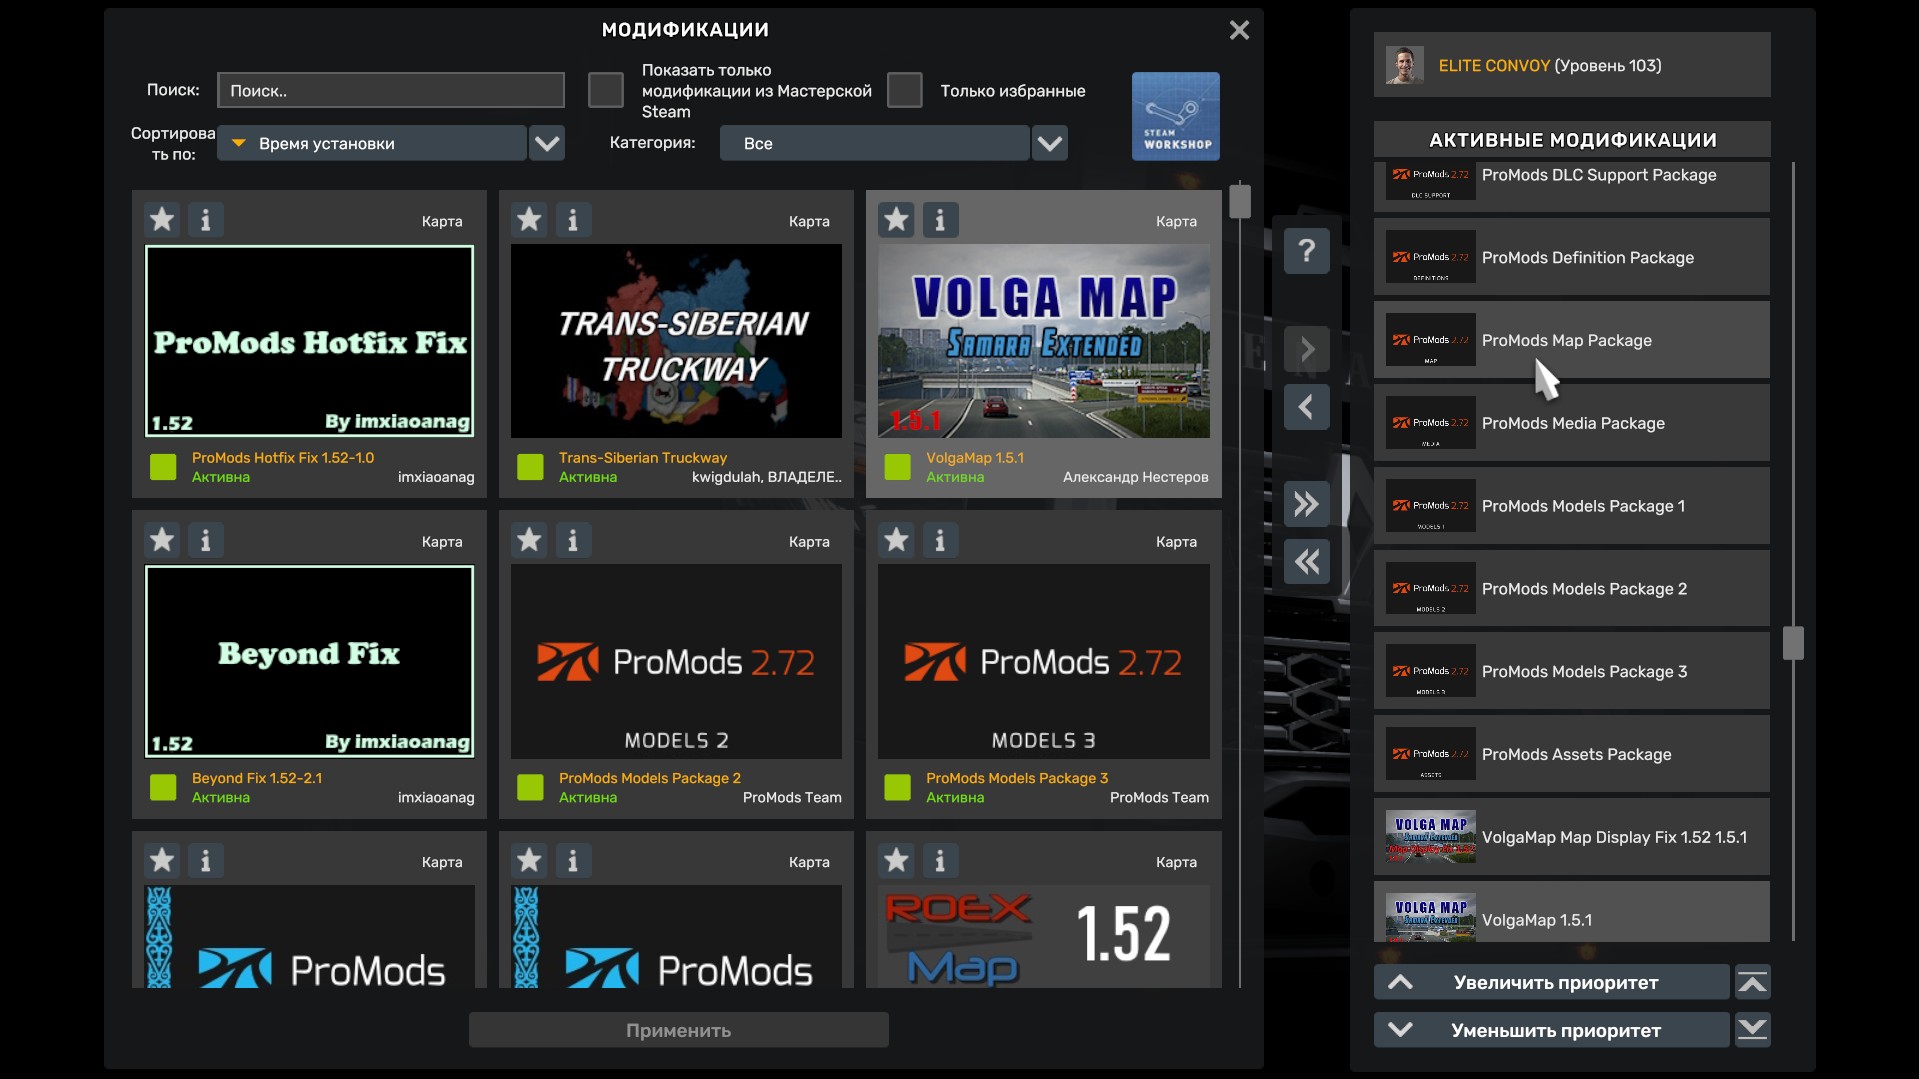
Task: Select VolgaMap Map Display Fix 1.52 1.5.1
Action: 1572,837
